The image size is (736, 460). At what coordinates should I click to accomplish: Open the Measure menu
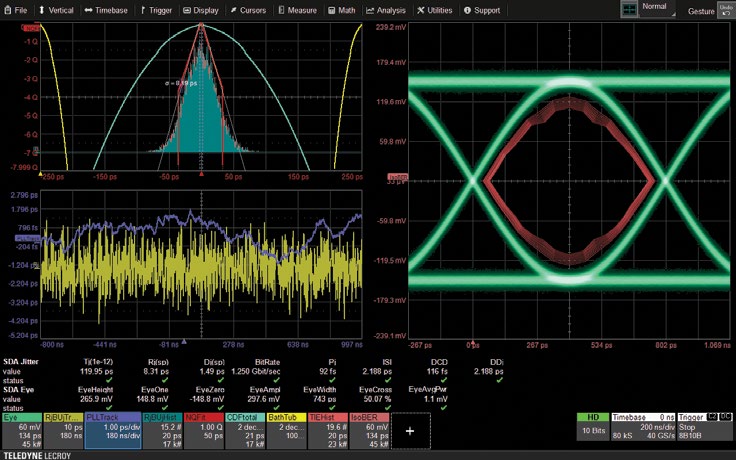pyautogui.click(x=296, y=10)
